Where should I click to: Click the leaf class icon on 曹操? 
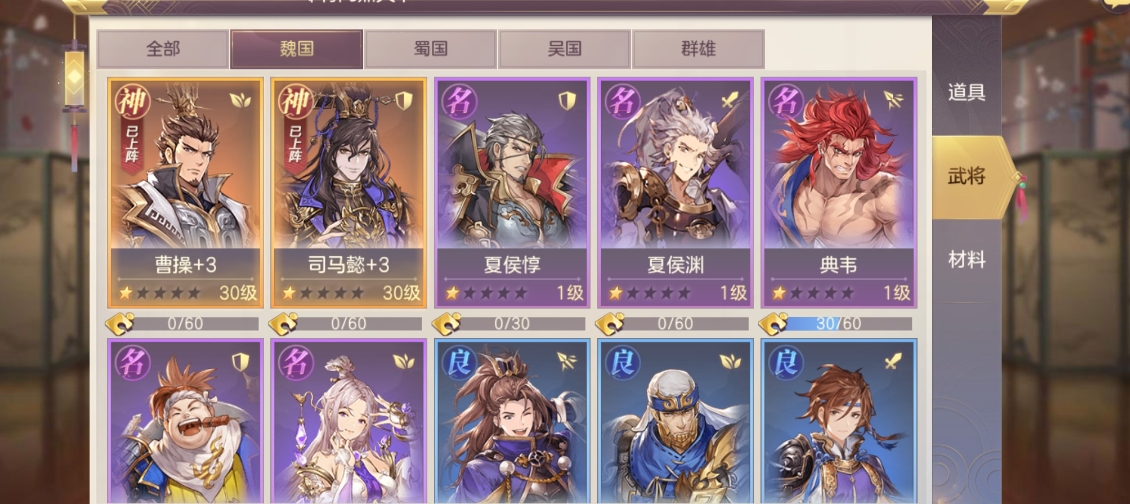coord(240,100)
